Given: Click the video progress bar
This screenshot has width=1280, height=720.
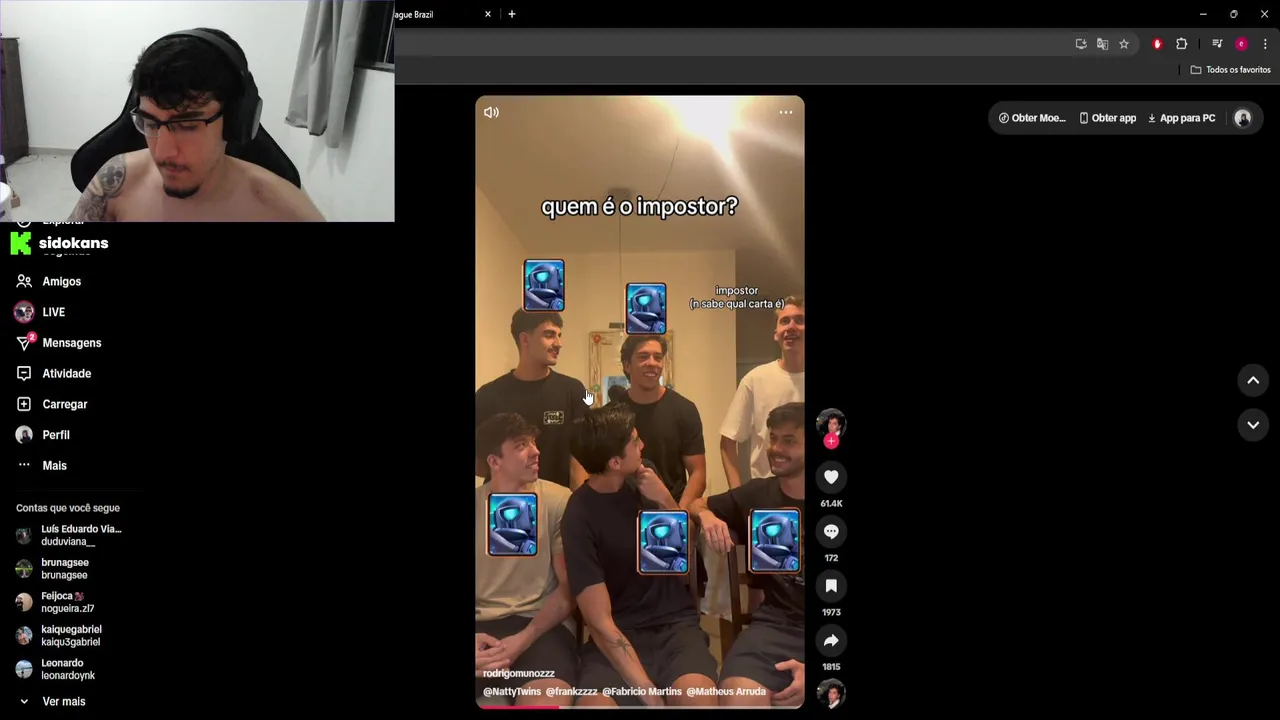Looking at the screenshot, I should point(640,707).
